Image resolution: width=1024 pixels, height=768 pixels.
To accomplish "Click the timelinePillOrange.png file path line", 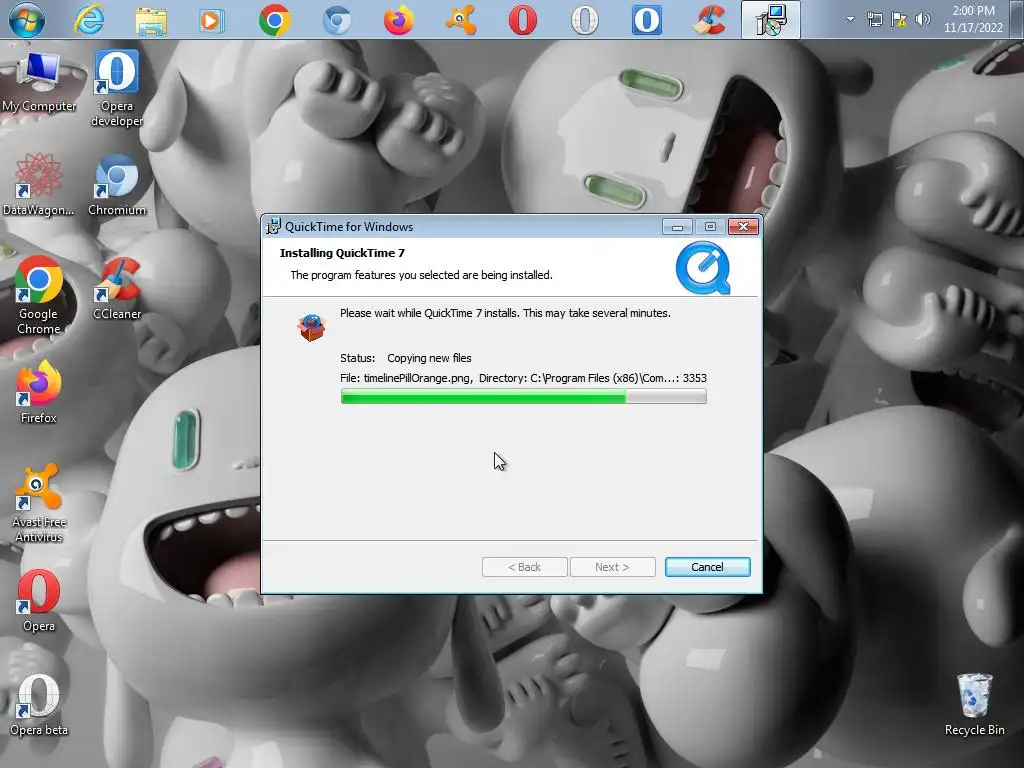I will [x=523, y=378].
